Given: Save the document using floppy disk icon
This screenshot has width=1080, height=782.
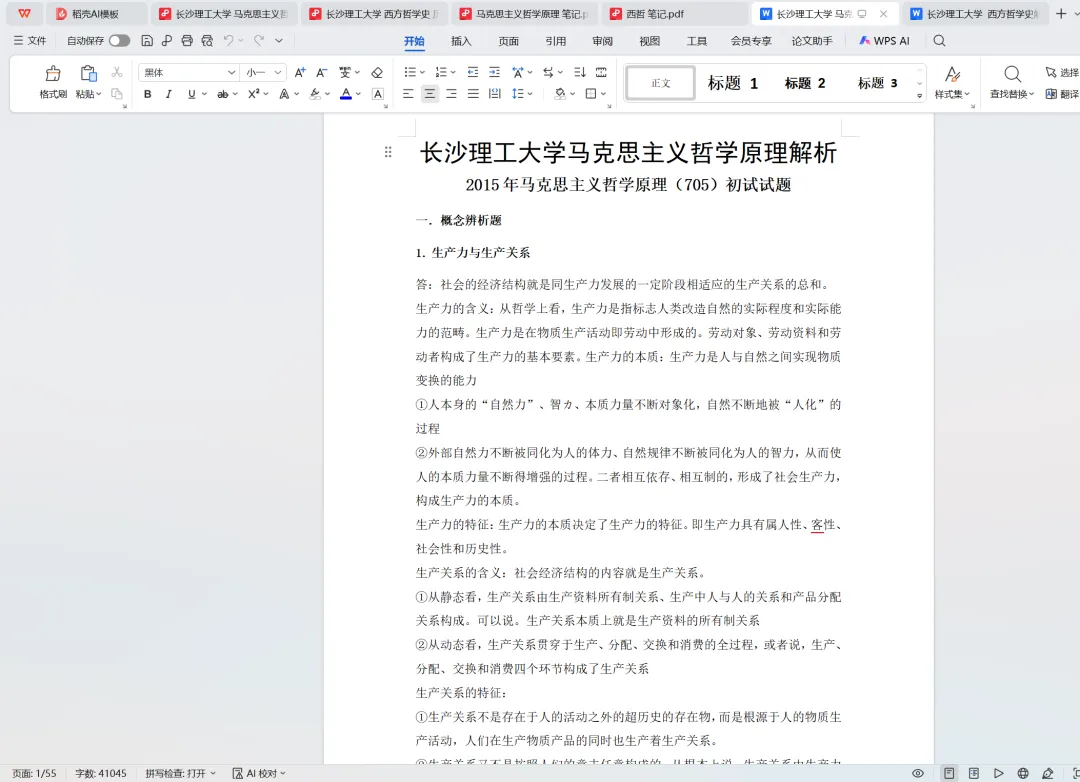Looking at the screenshot, I should 147,41.
